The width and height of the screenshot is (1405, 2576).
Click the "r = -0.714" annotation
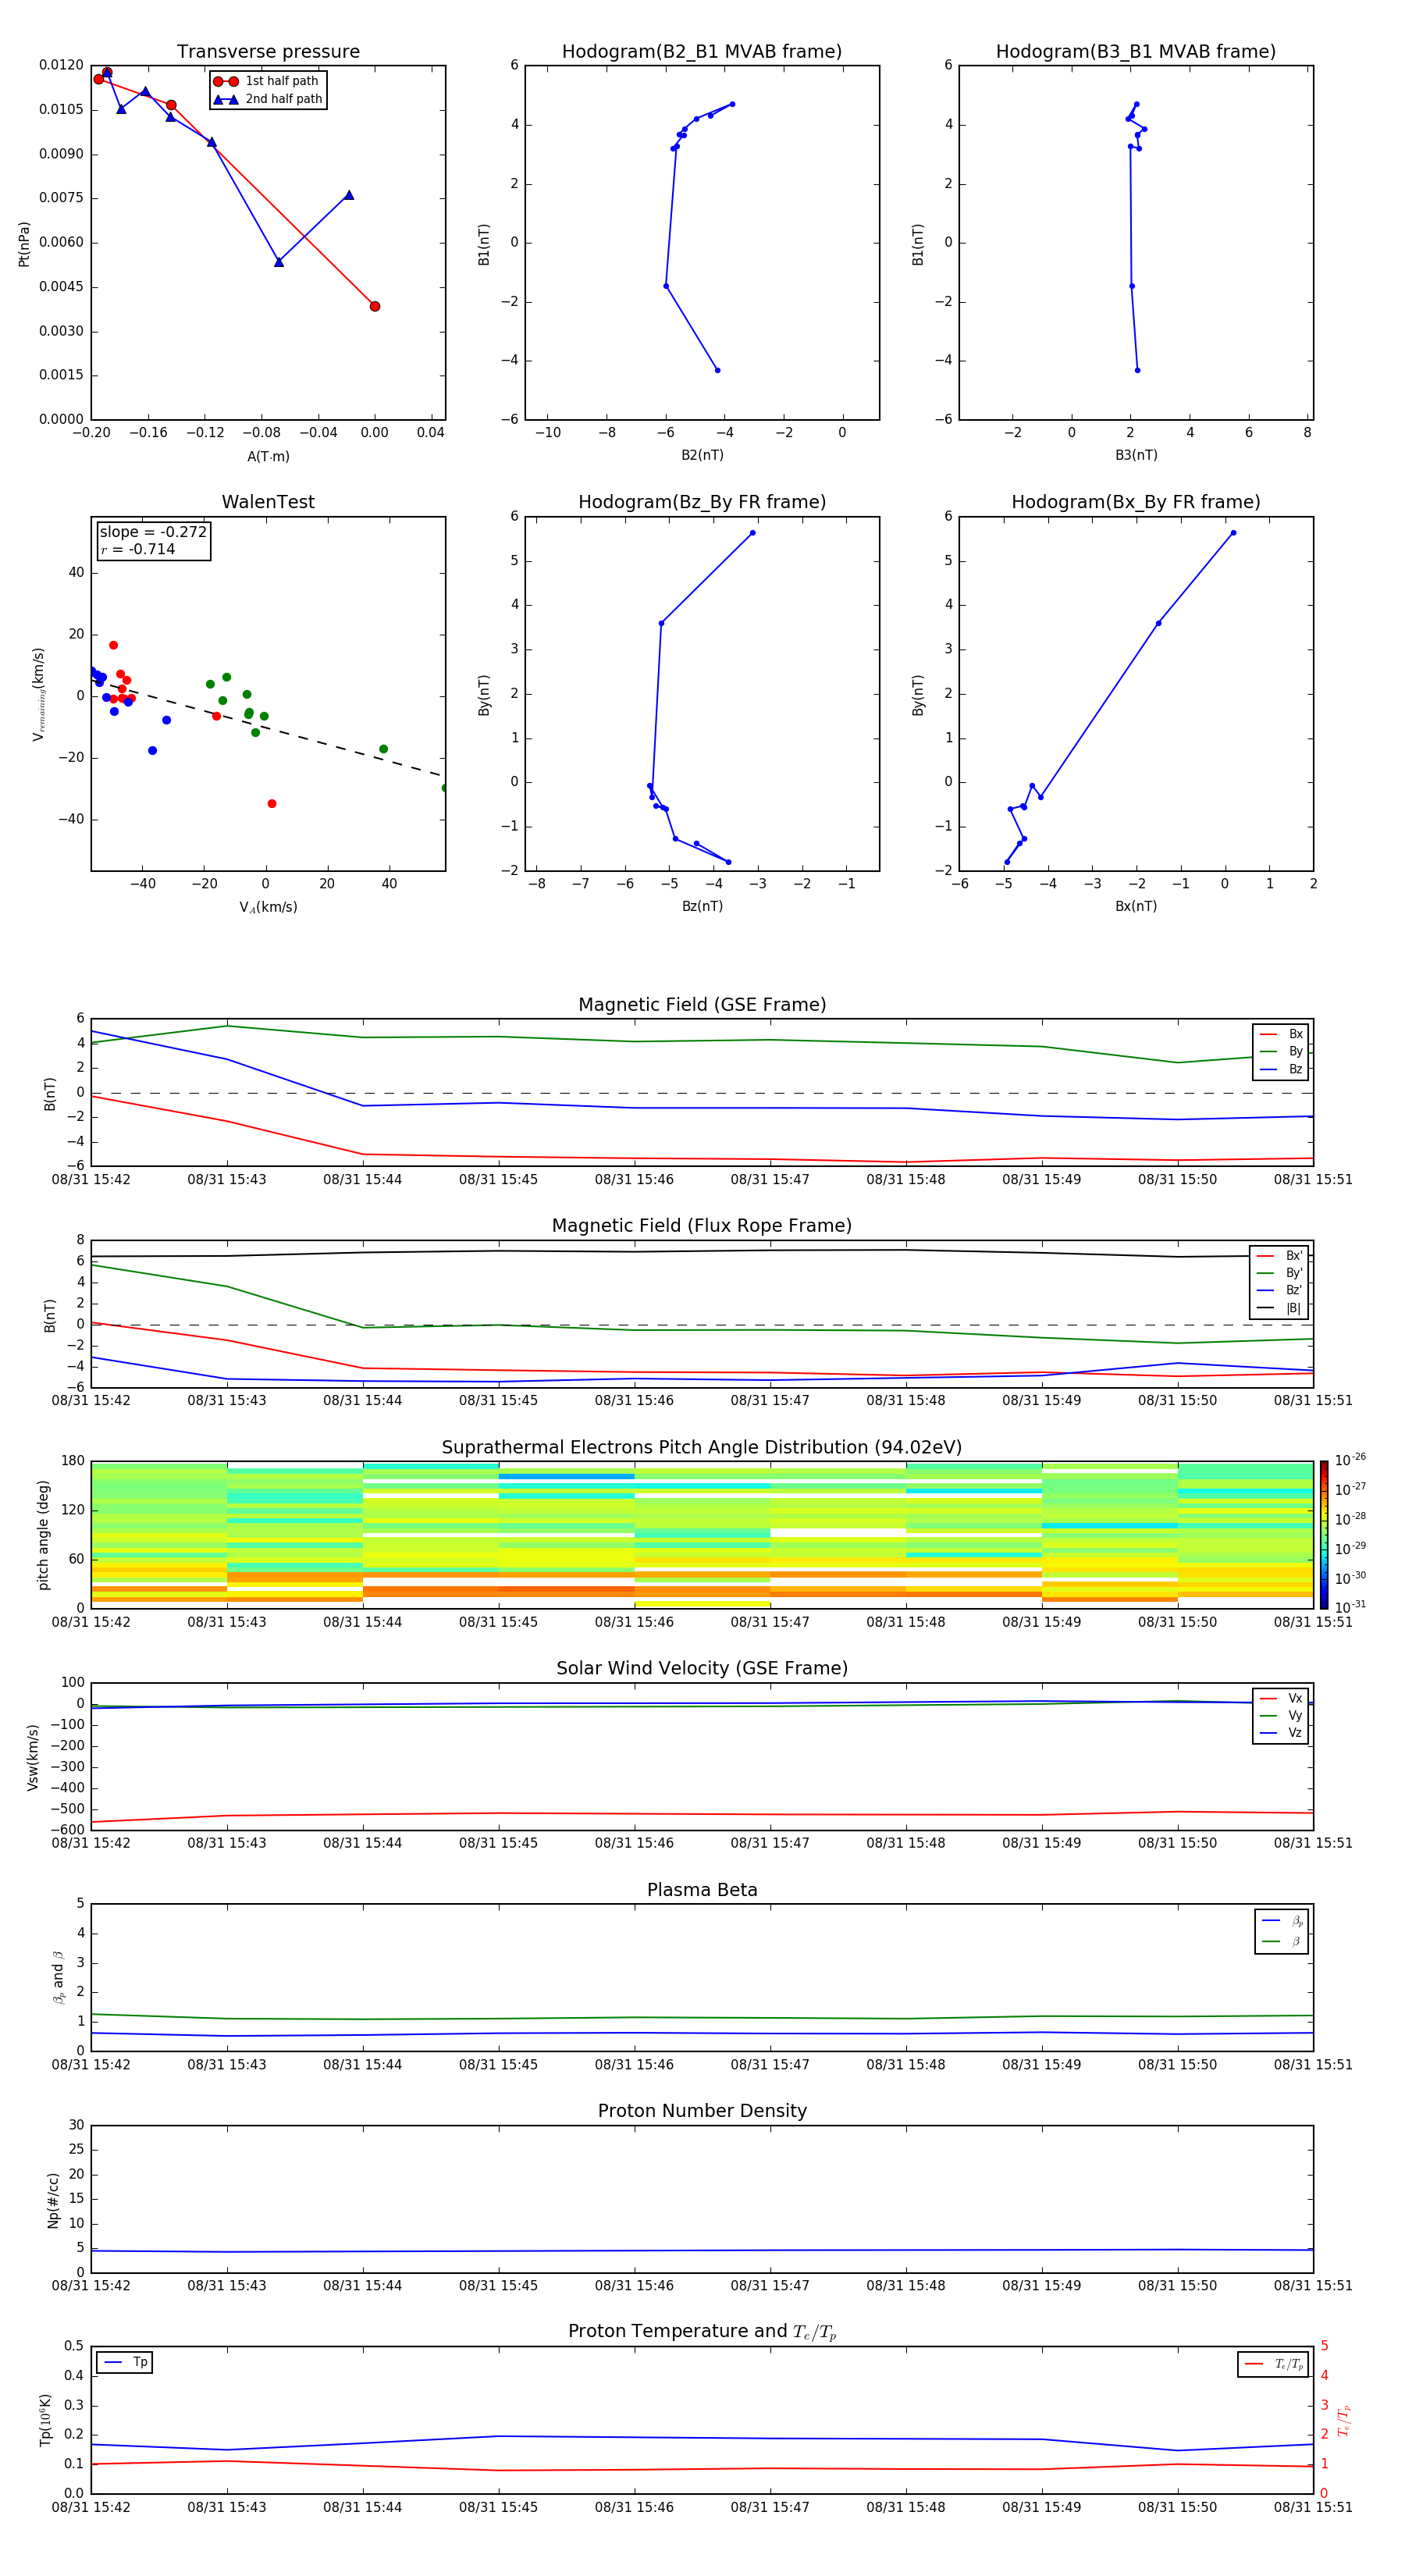pos(138,549)
